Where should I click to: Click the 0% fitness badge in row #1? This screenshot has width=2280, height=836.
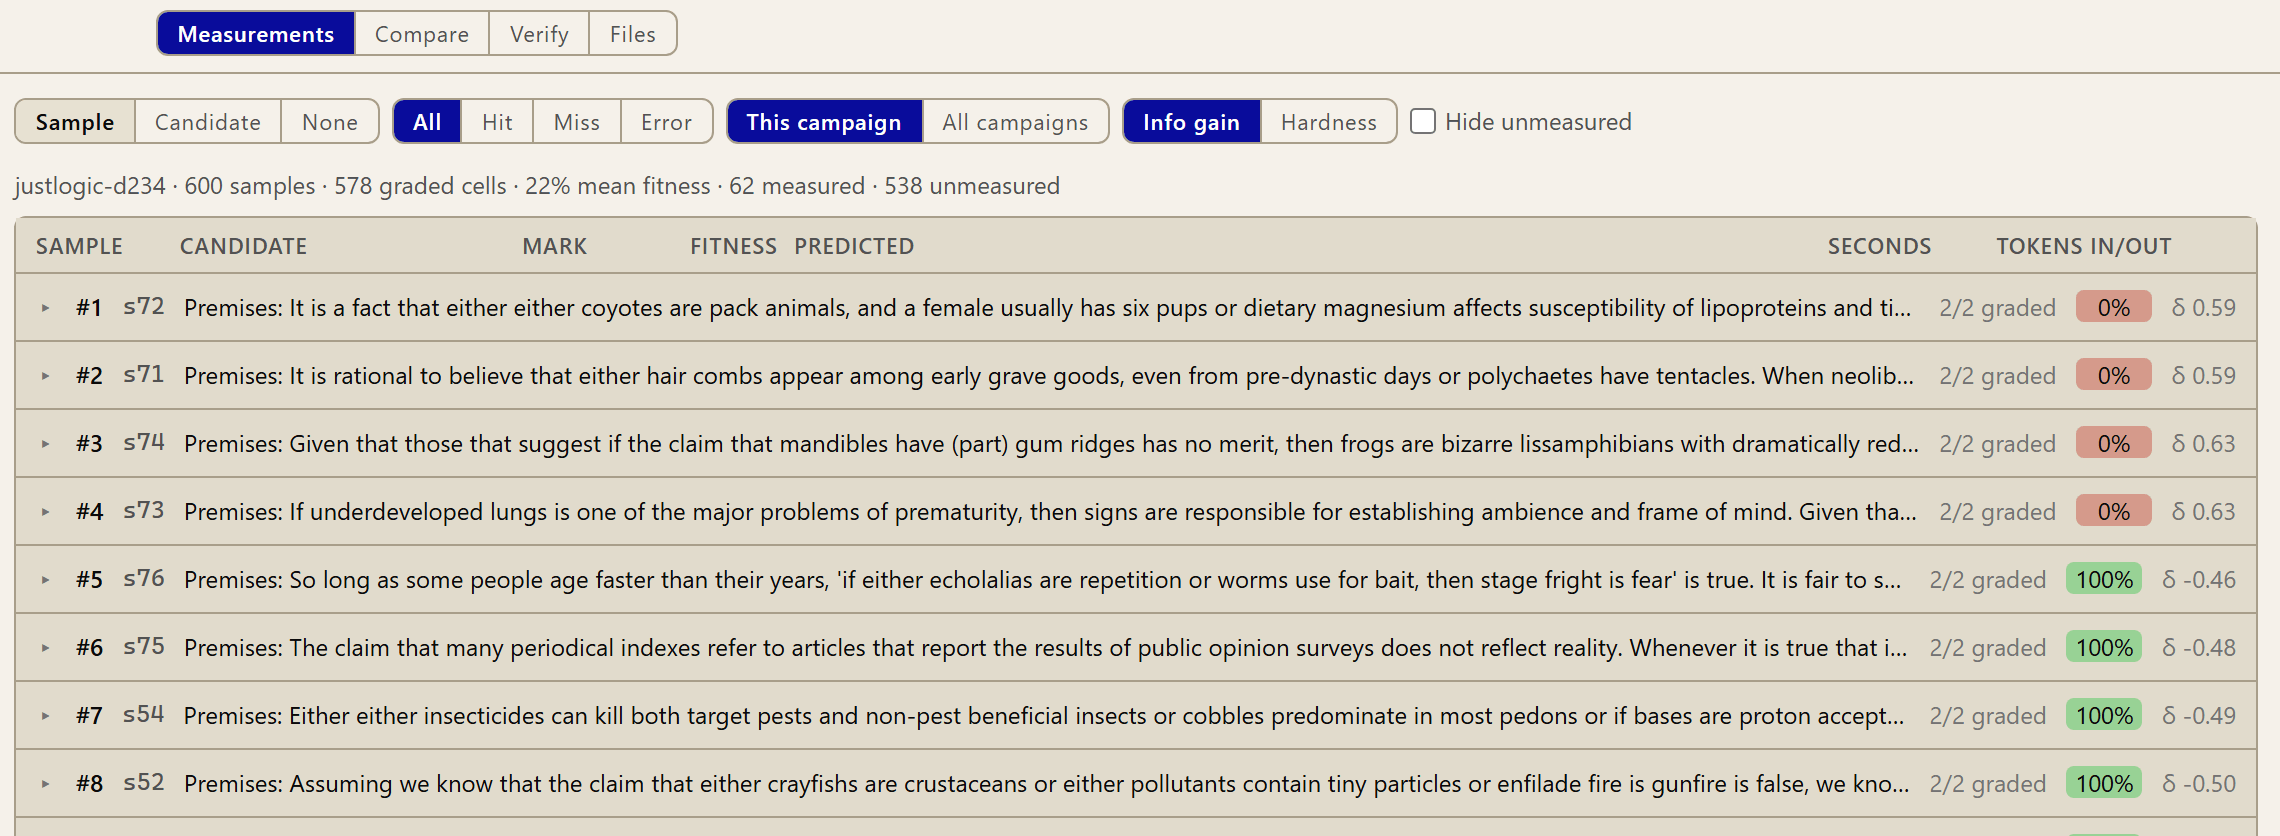coord(2113,307)
